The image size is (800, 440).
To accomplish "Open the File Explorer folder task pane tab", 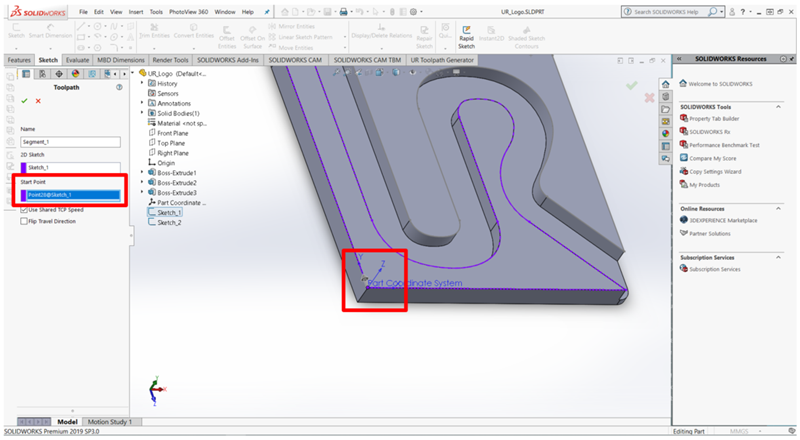I will coord(665,108).
